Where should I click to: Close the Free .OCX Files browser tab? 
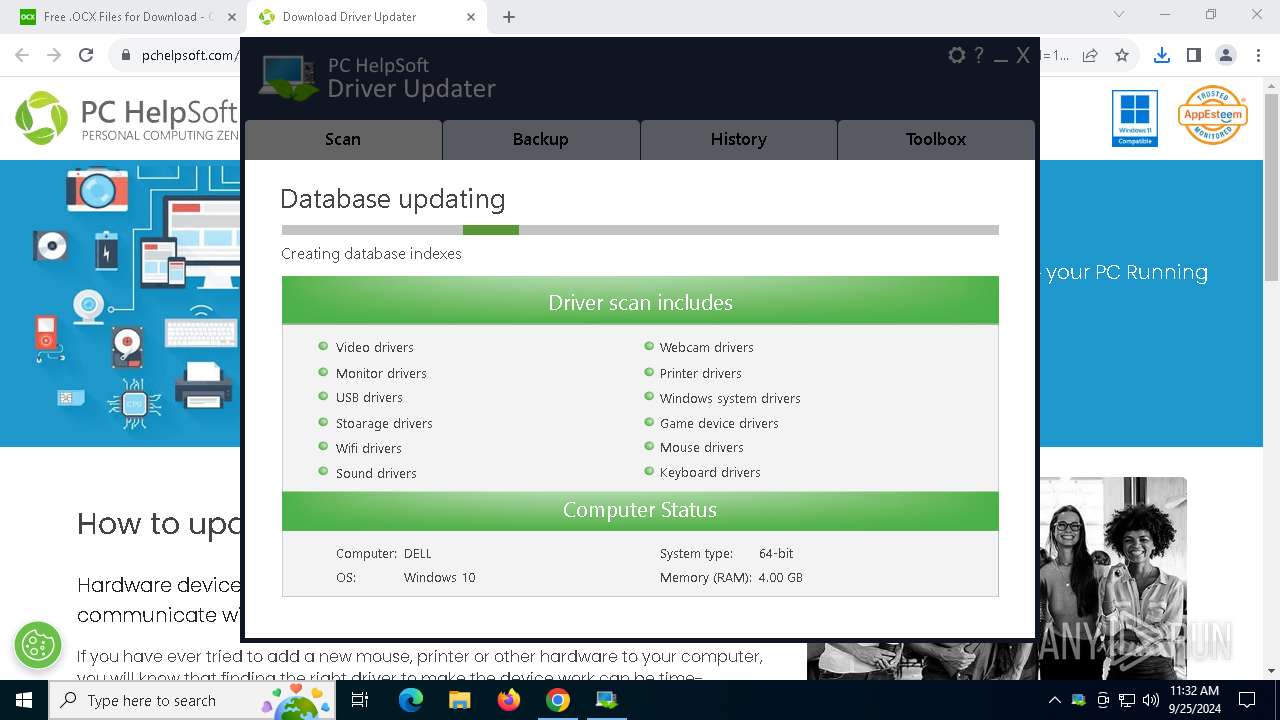pos(231,17)
